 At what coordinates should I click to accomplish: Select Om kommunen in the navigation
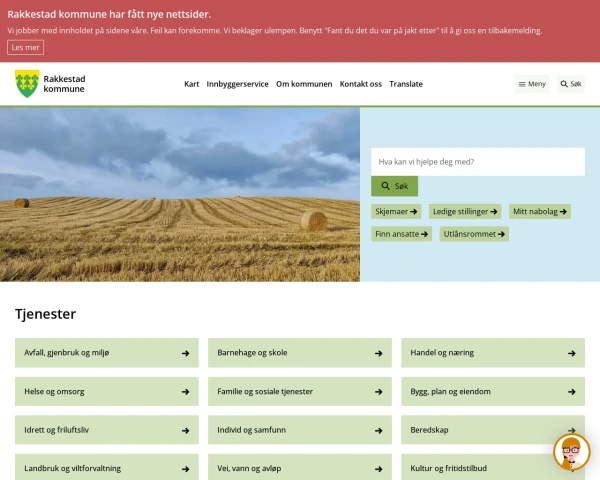(304, 84)
